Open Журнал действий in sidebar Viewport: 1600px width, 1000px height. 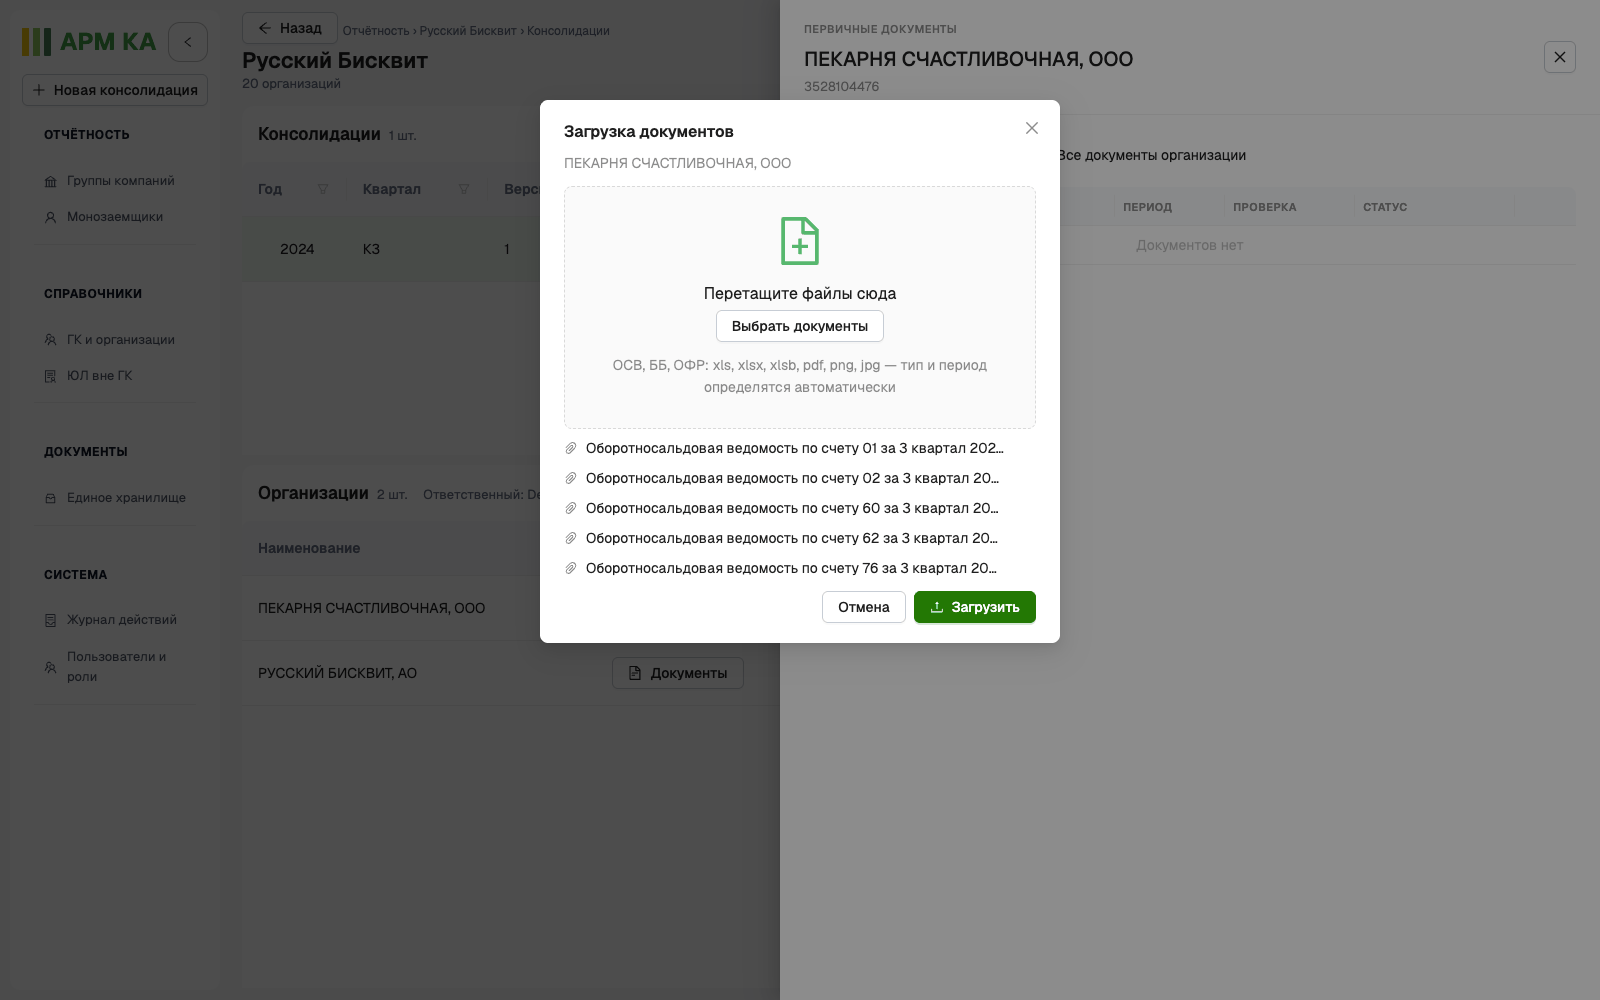pyautogui.click(x=121, y=620)
